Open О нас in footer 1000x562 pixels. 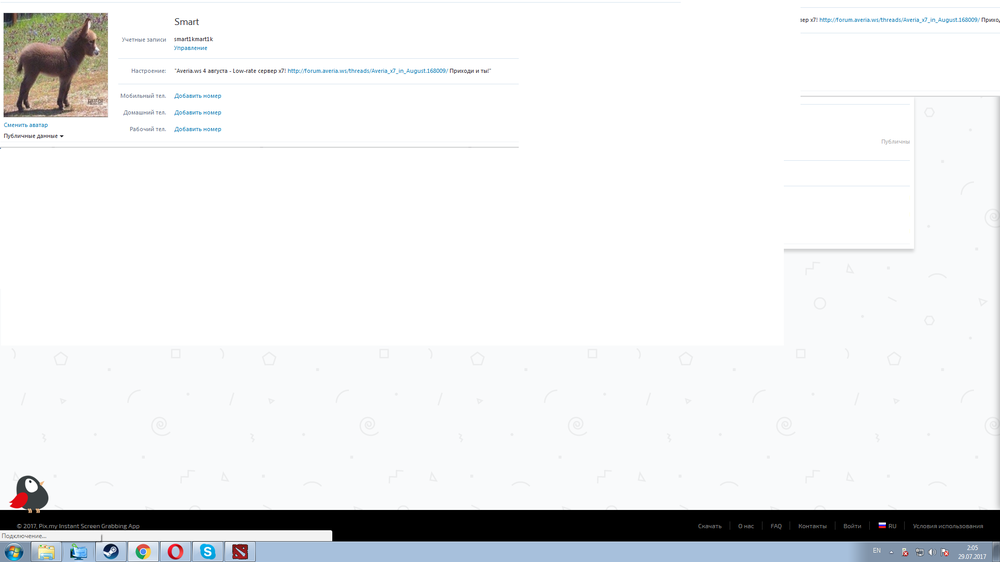[x=746, y=526]
